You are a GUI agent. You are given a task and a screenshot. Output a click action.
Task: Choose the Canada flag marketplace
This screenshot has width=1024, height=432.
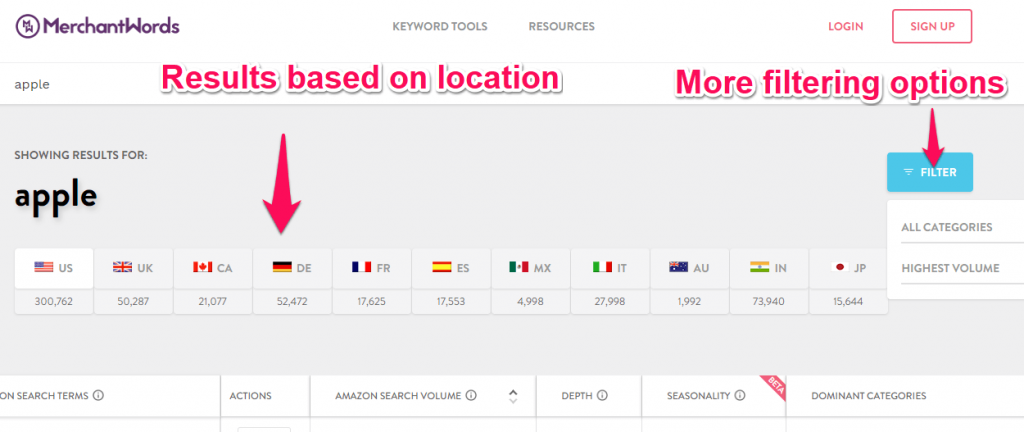(212, 268)
